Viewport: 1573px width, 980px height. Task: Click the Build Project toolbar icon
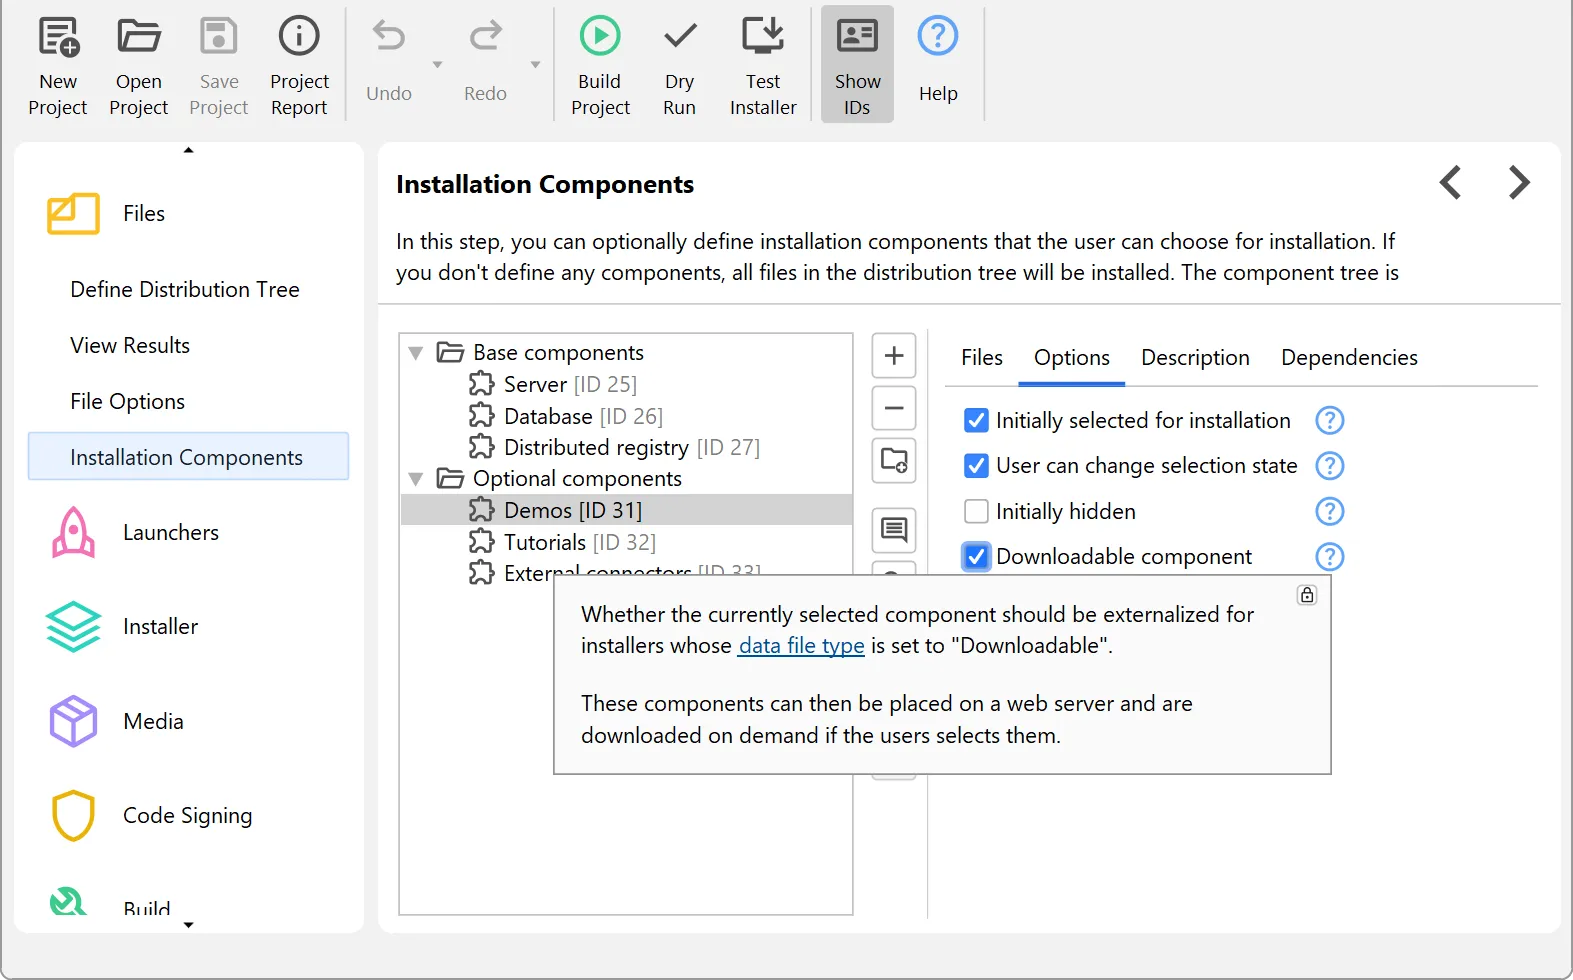point(600,37)
